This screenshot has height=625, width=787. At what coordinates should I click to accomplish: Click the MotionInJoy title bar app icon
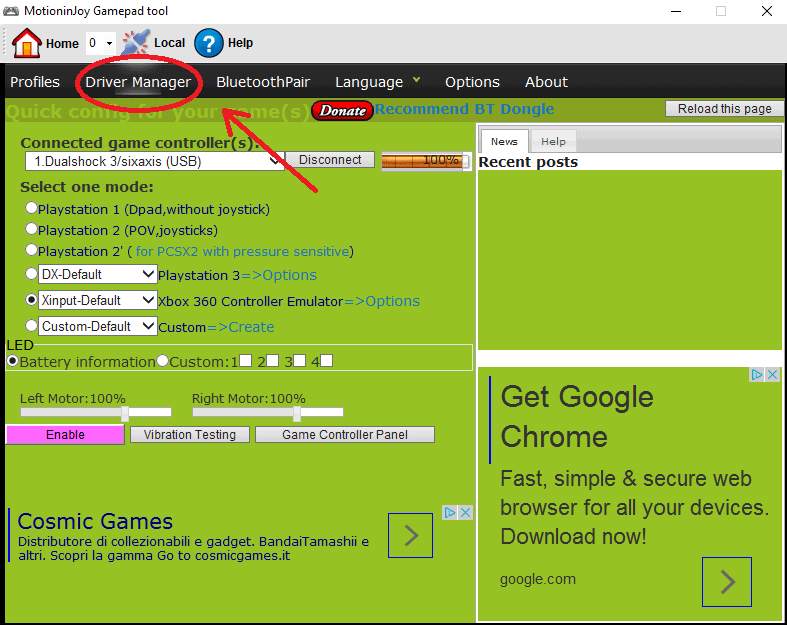(x=12, y=11)
